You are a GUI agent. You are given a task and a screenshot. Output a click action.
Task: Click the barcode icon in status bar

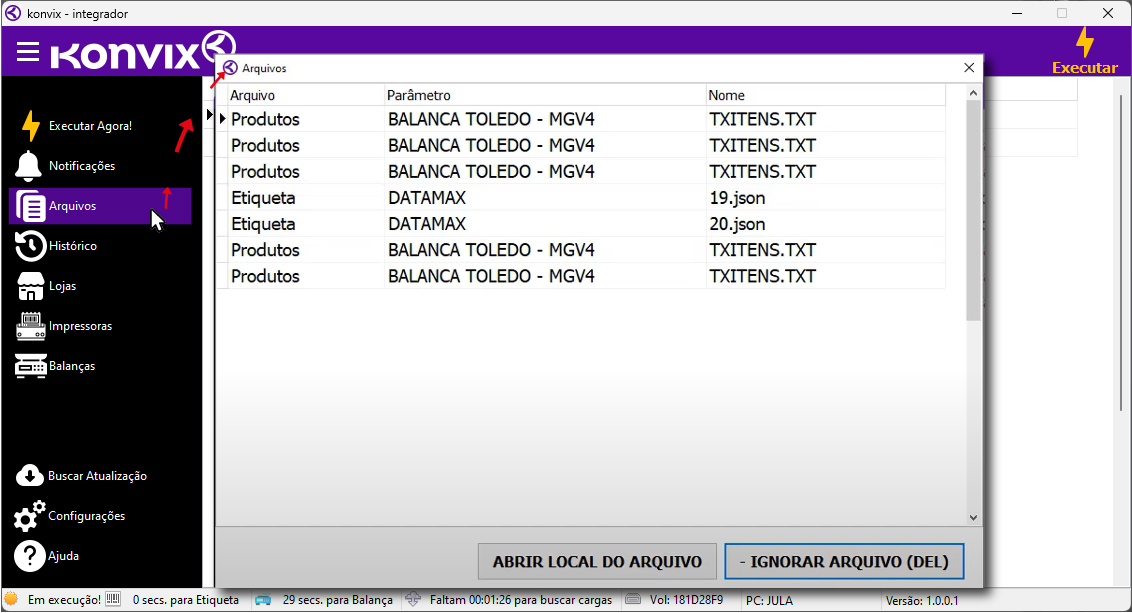[113, 599]
